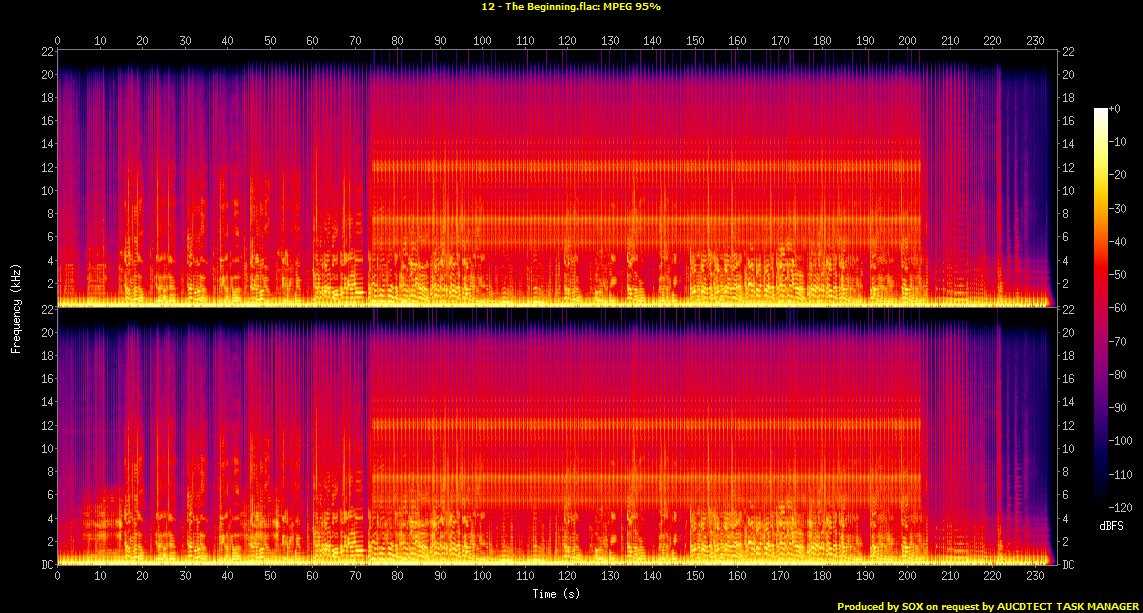Click the '230' tick on the bottom time axis
The height and width of the screenshot is (613, 1143).
(x=1034, y=577)
